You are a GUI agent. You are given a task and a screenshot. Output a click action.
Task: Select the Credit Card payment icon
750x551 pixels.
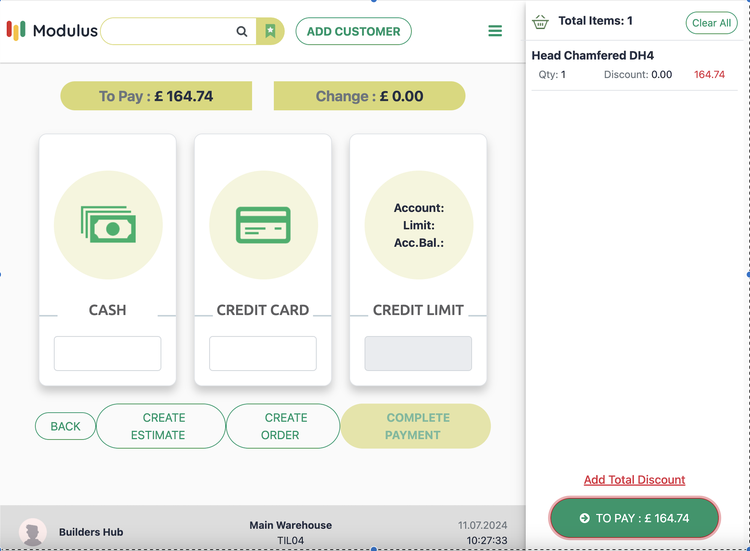tap(263, 225)
